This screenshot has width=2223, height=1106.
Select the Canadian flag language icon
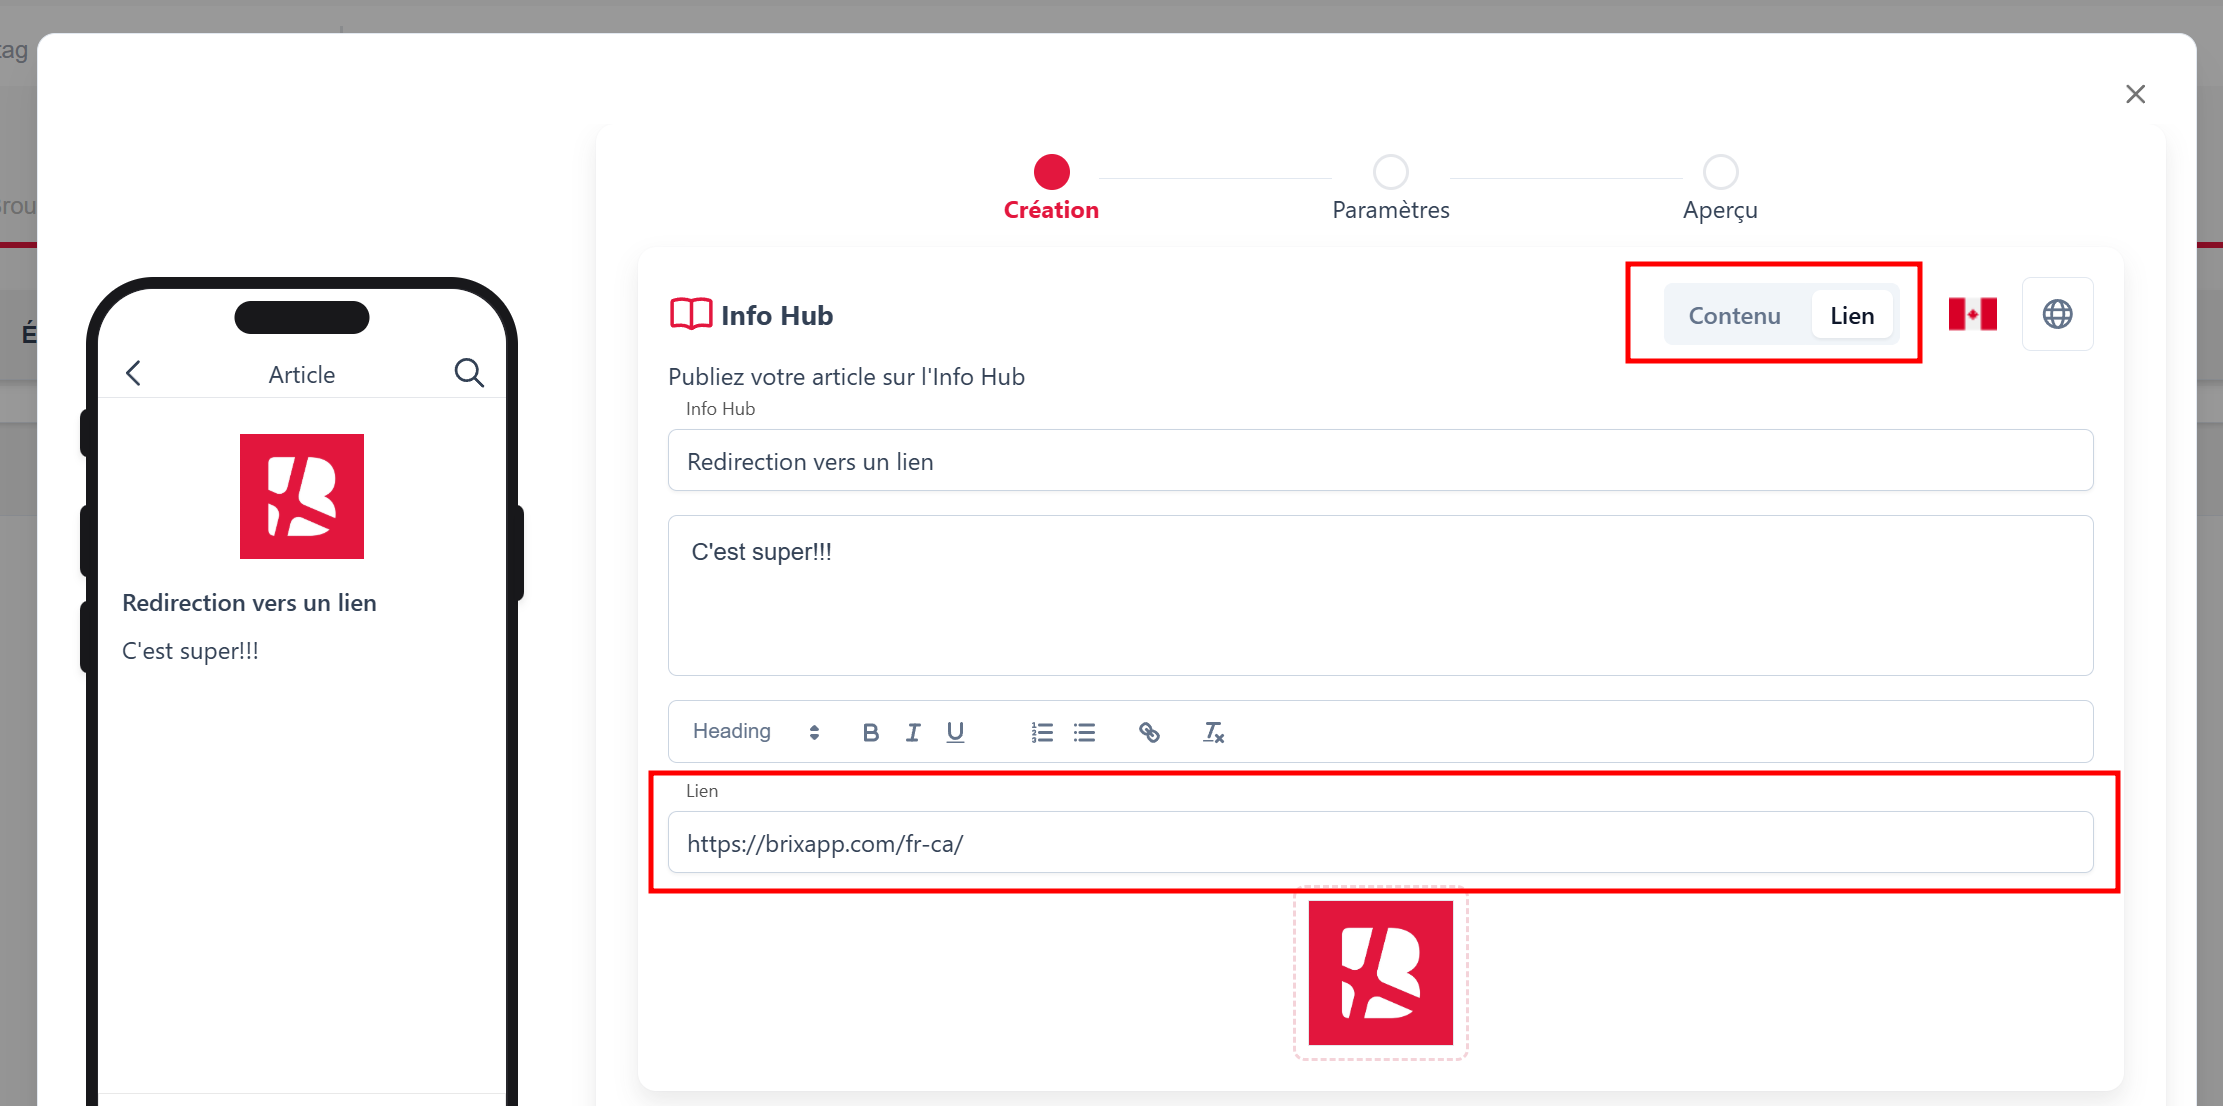pyautogui.click(x=1973, y=314)
